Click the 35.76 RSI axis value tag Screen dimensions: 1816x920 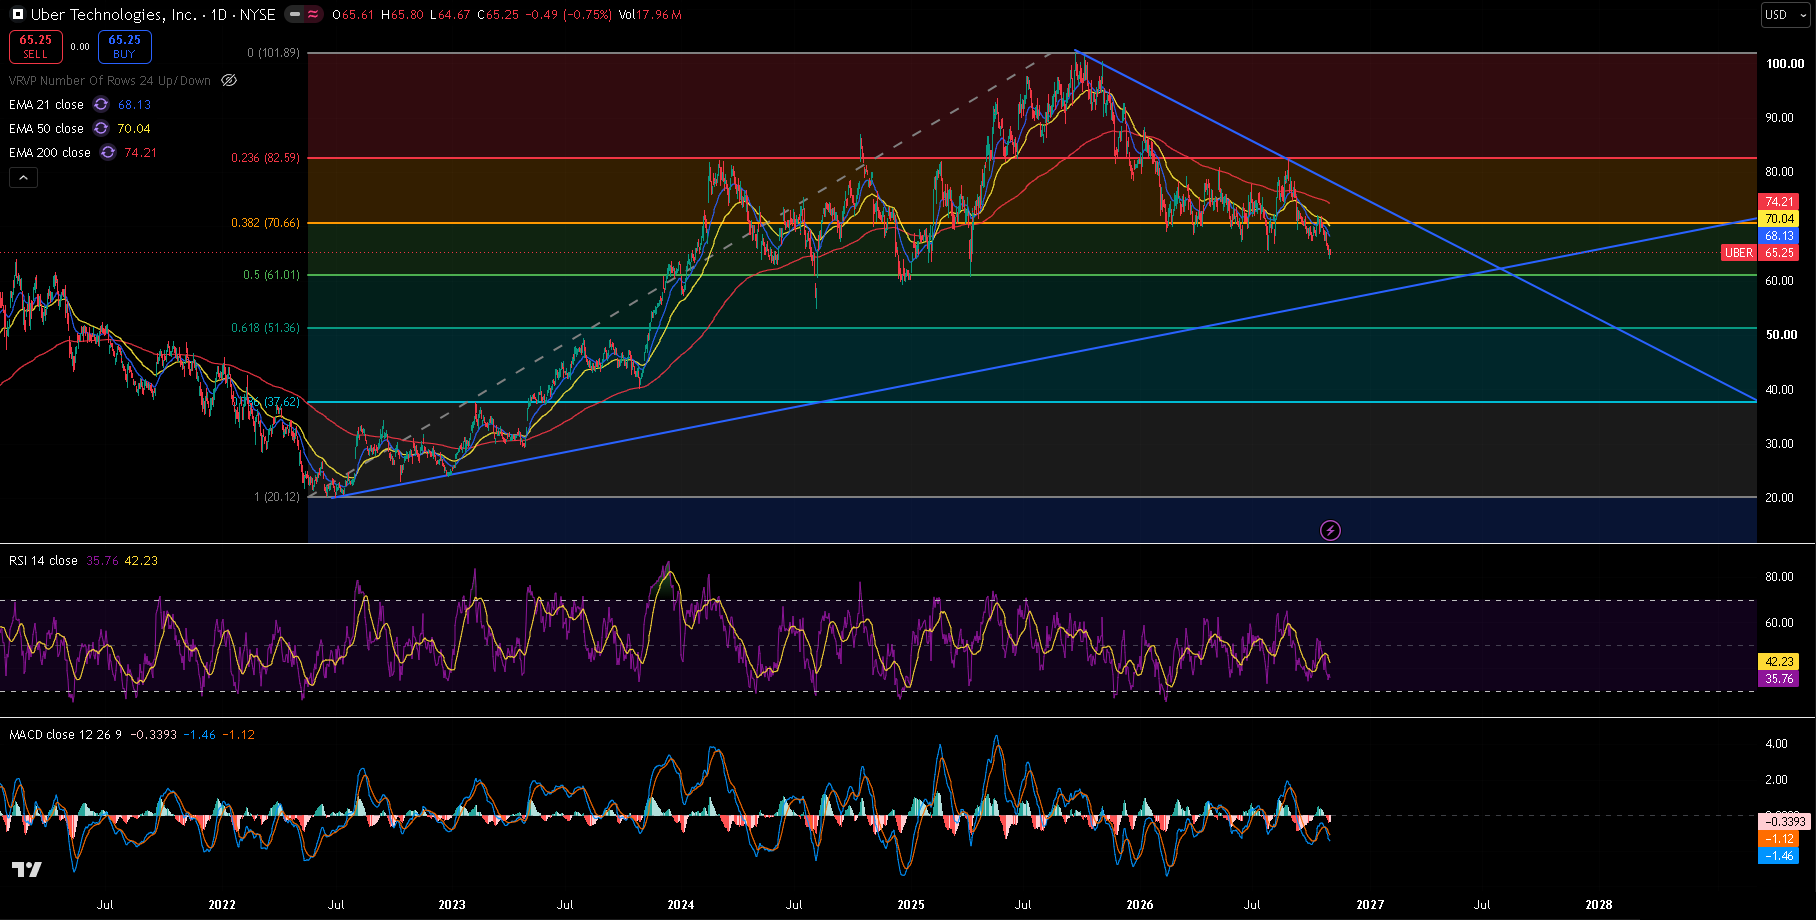[1778, 678]
